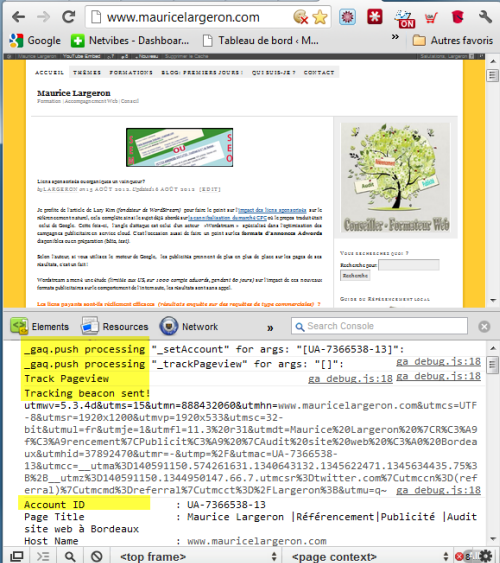
Task: Click the site search Recherche button
Action: 355,275
